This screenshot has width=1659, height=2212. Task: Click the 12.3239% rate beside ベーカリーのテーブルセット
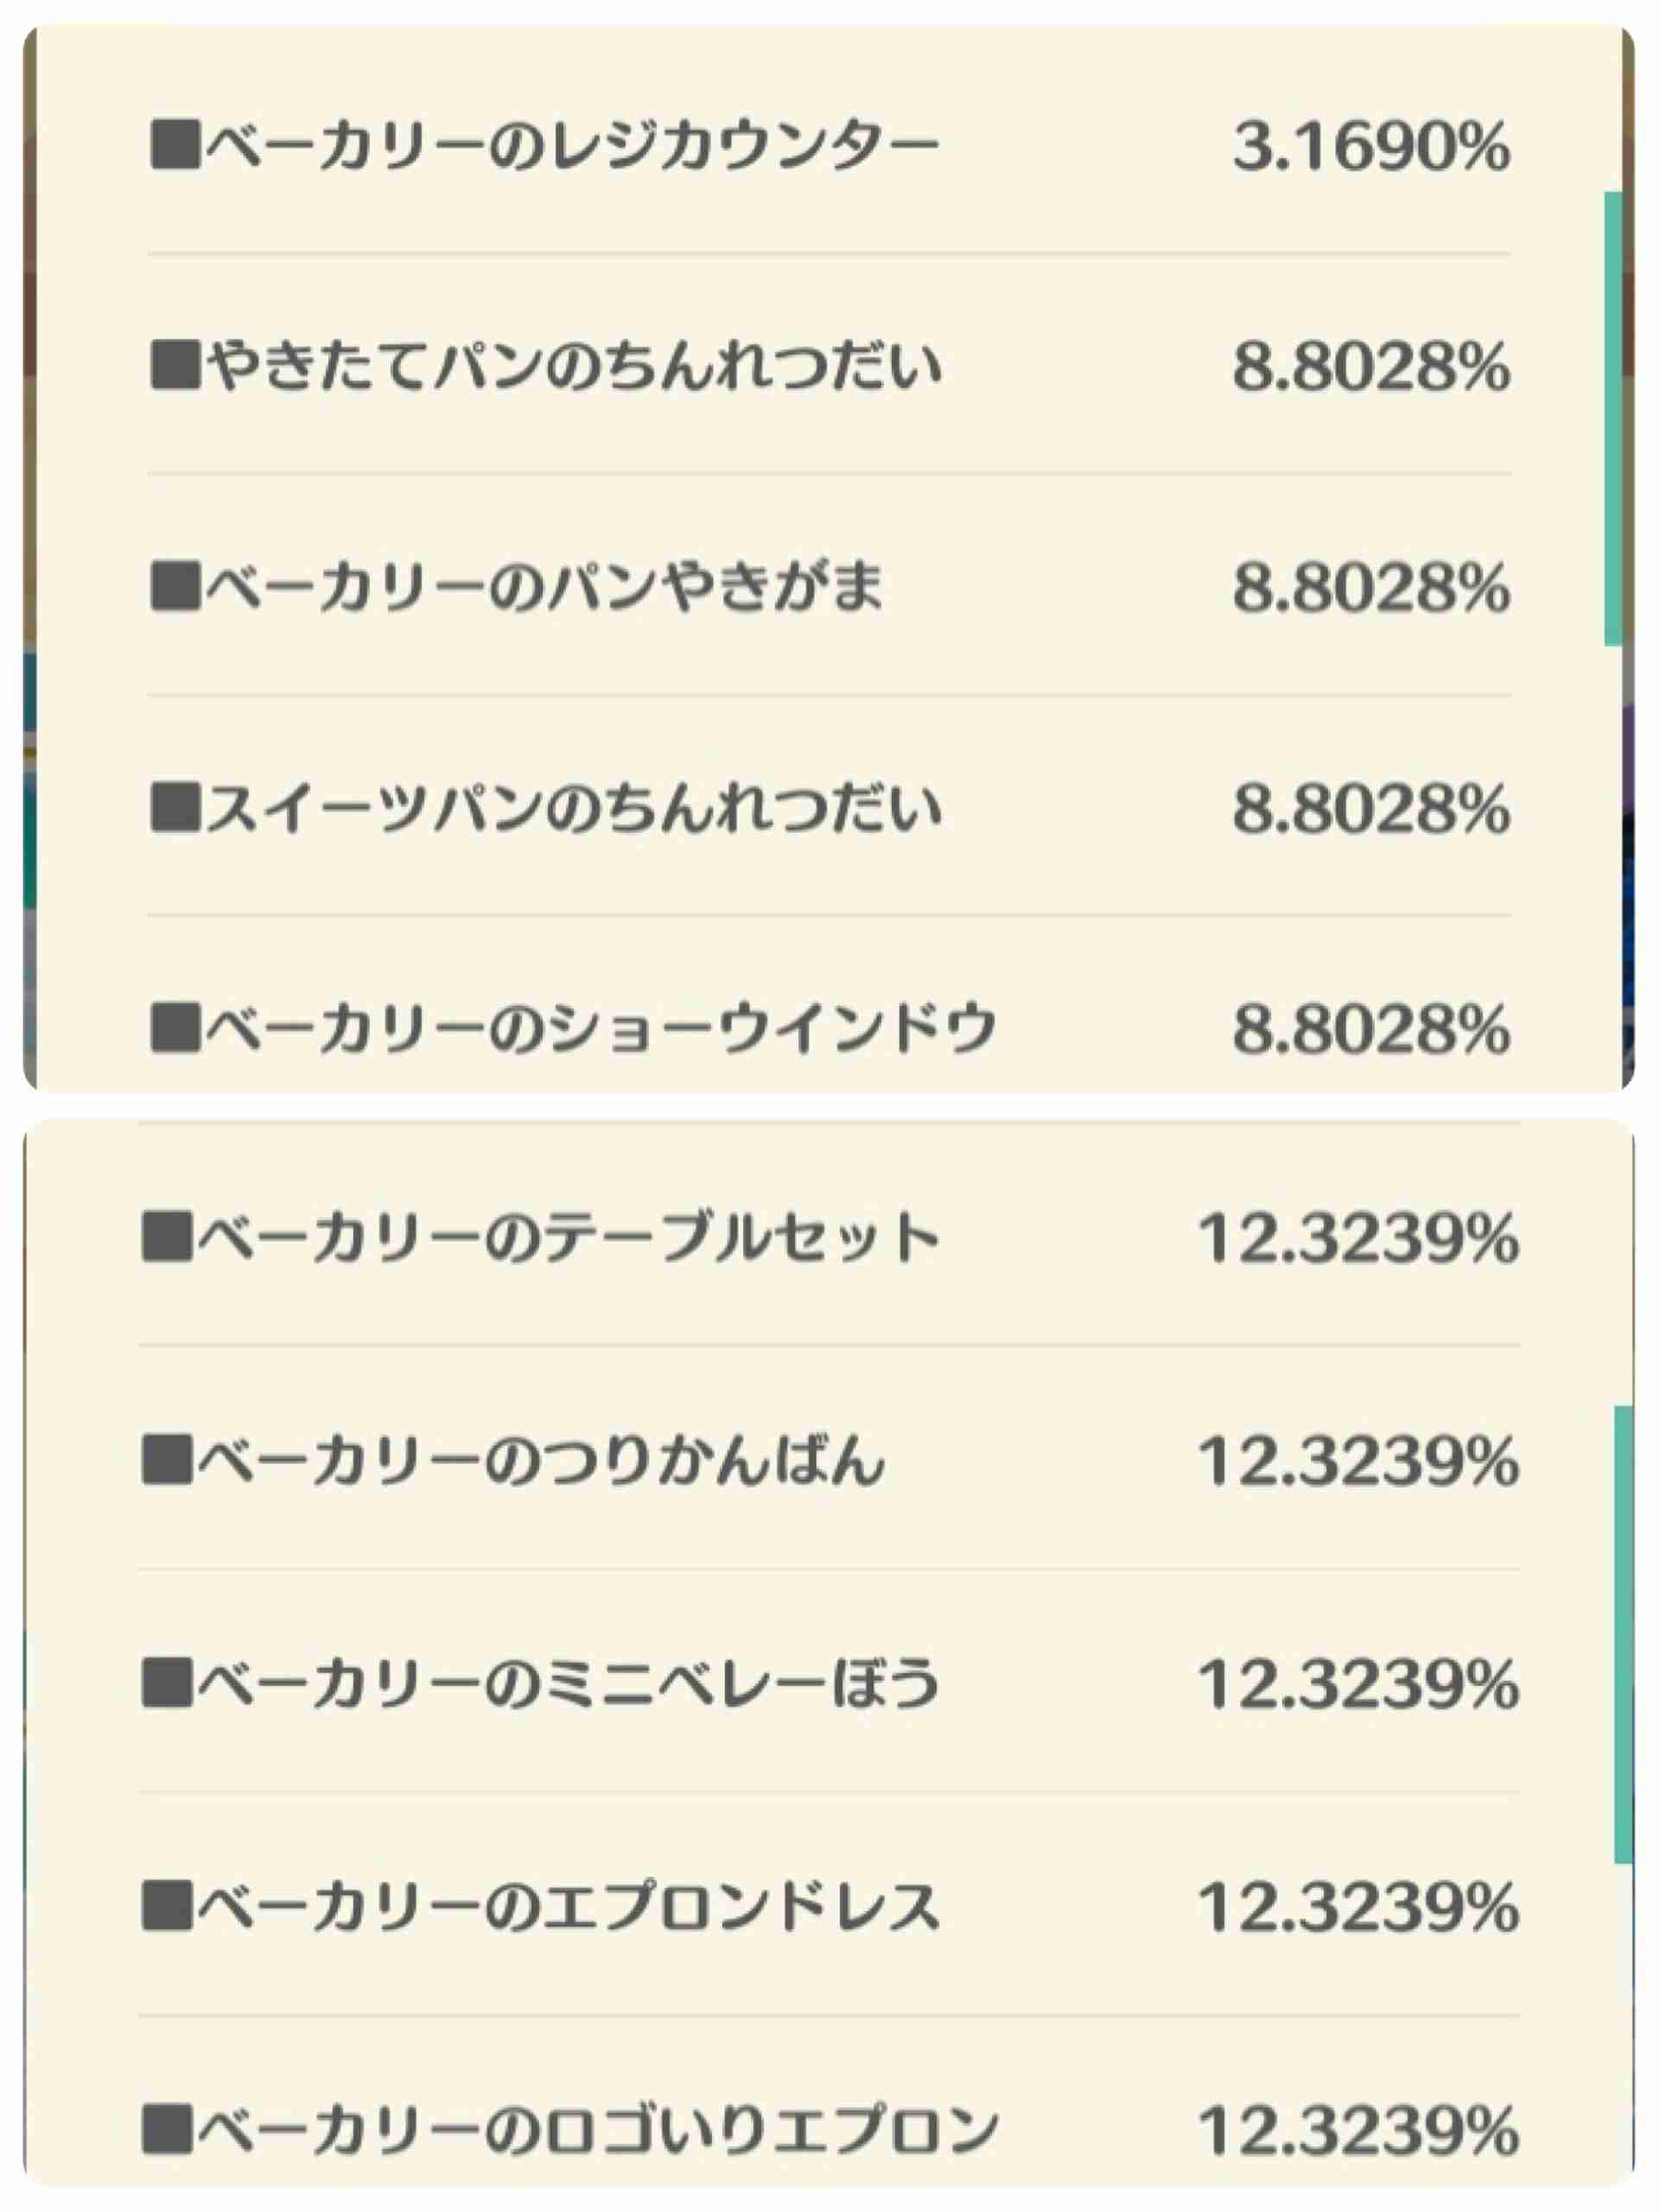tap(1359, 1239)
